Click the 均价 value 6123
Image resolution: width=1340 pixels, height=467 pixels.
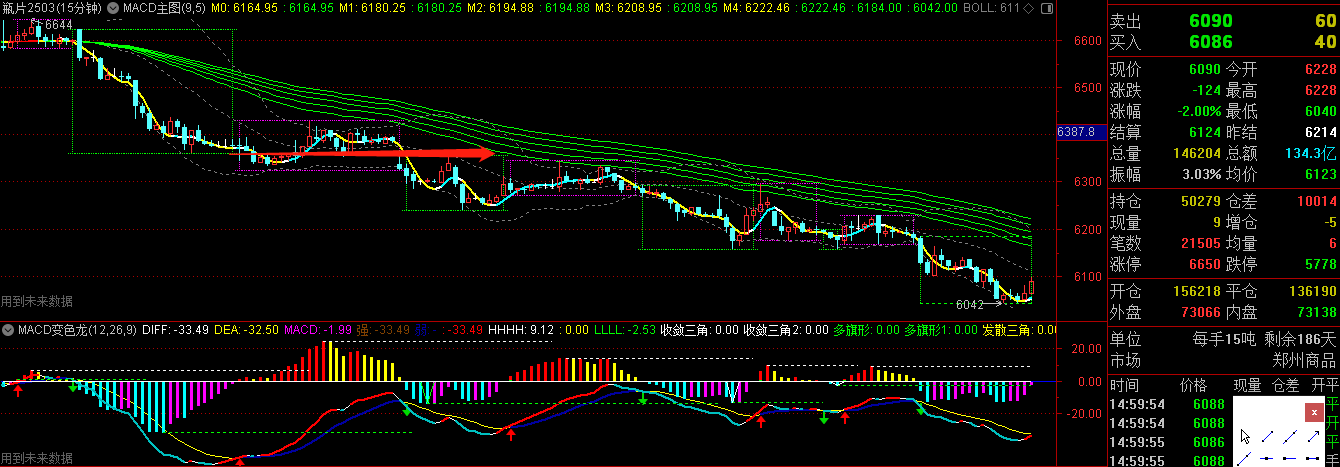(1320, 174)
